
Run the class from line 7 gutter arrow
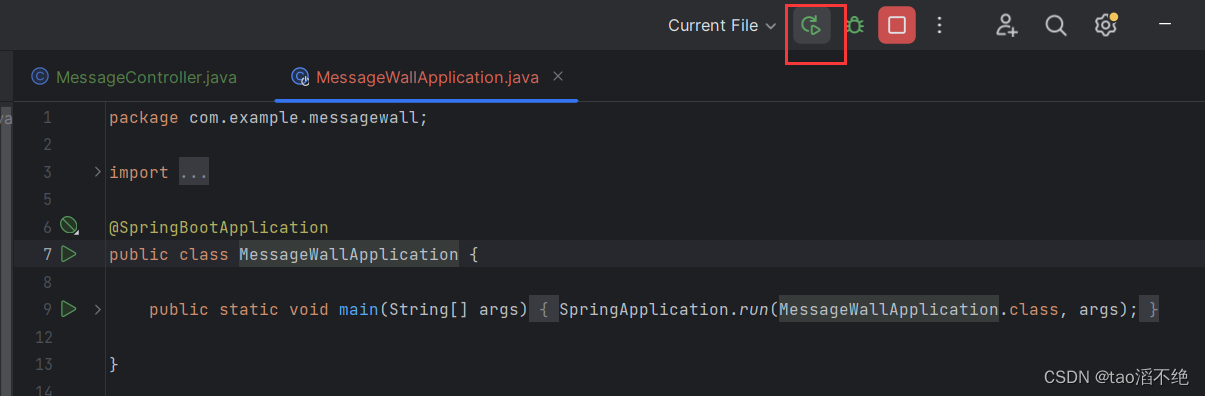click(69, 254)
